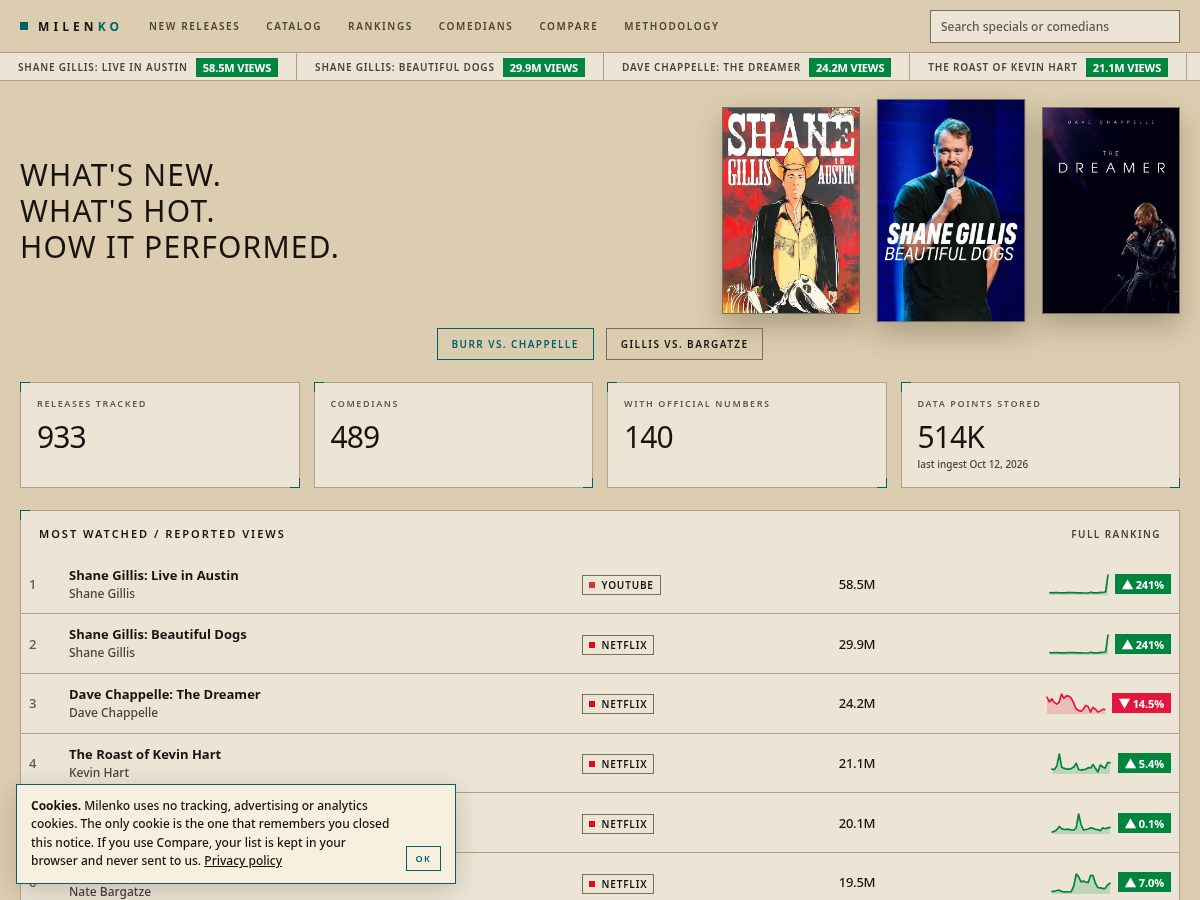Open the Methodology page

tap(671, 26)
